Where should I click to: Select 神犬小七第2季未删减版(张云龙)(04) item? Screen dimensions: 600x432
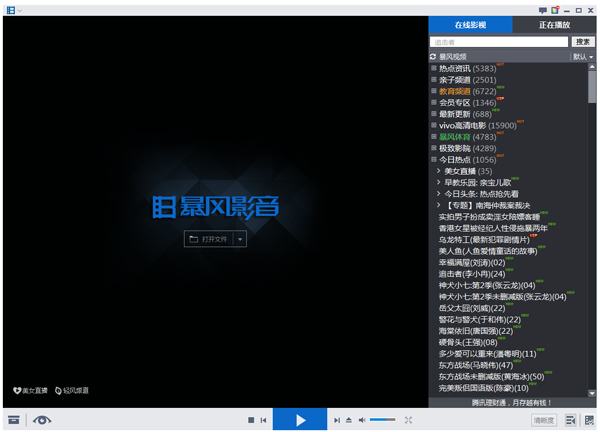[x=502, y=297]
